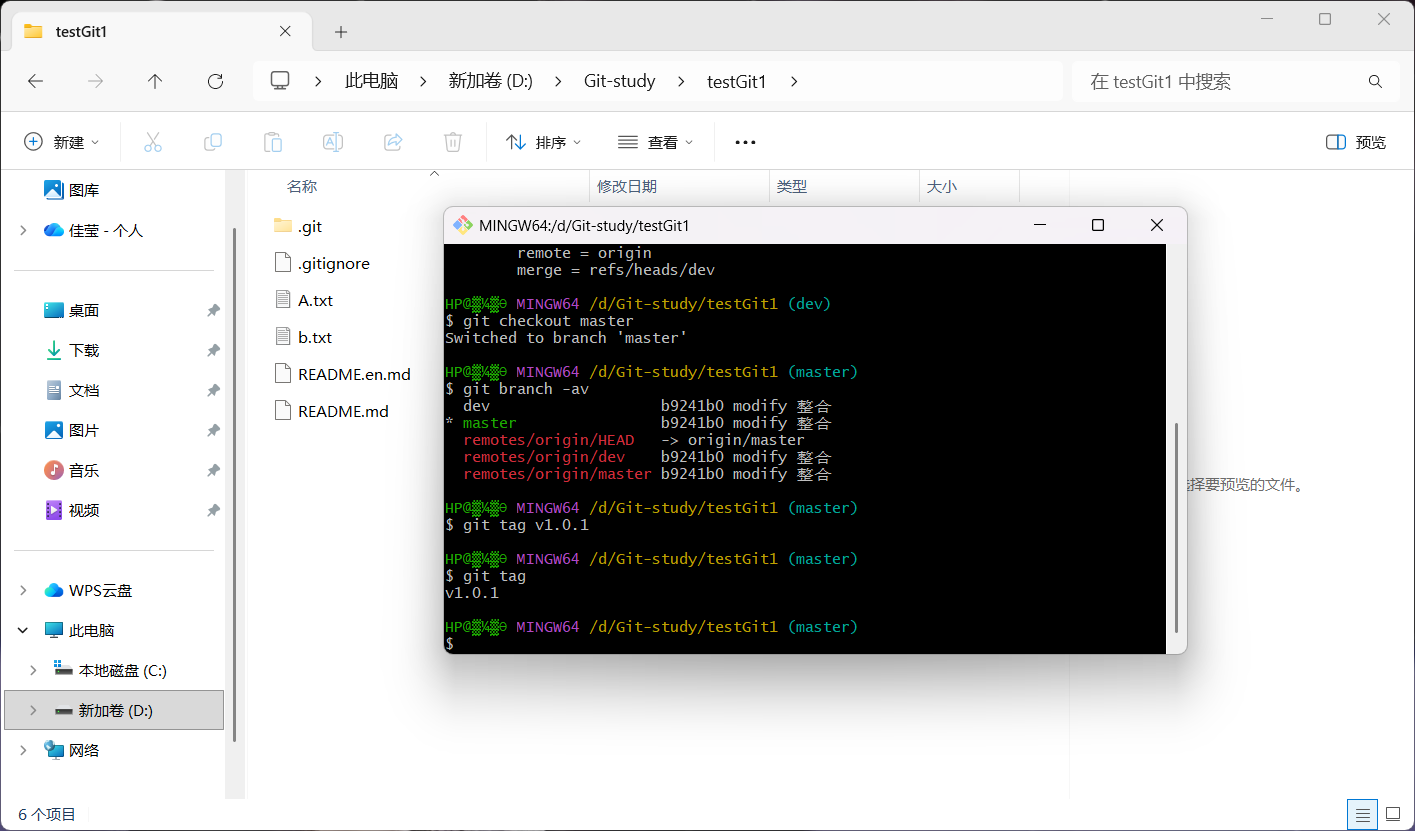This screenshot has width=1415, height=831.
Task: Sort files by 类型 column
Action: click(x=792, y=187)
